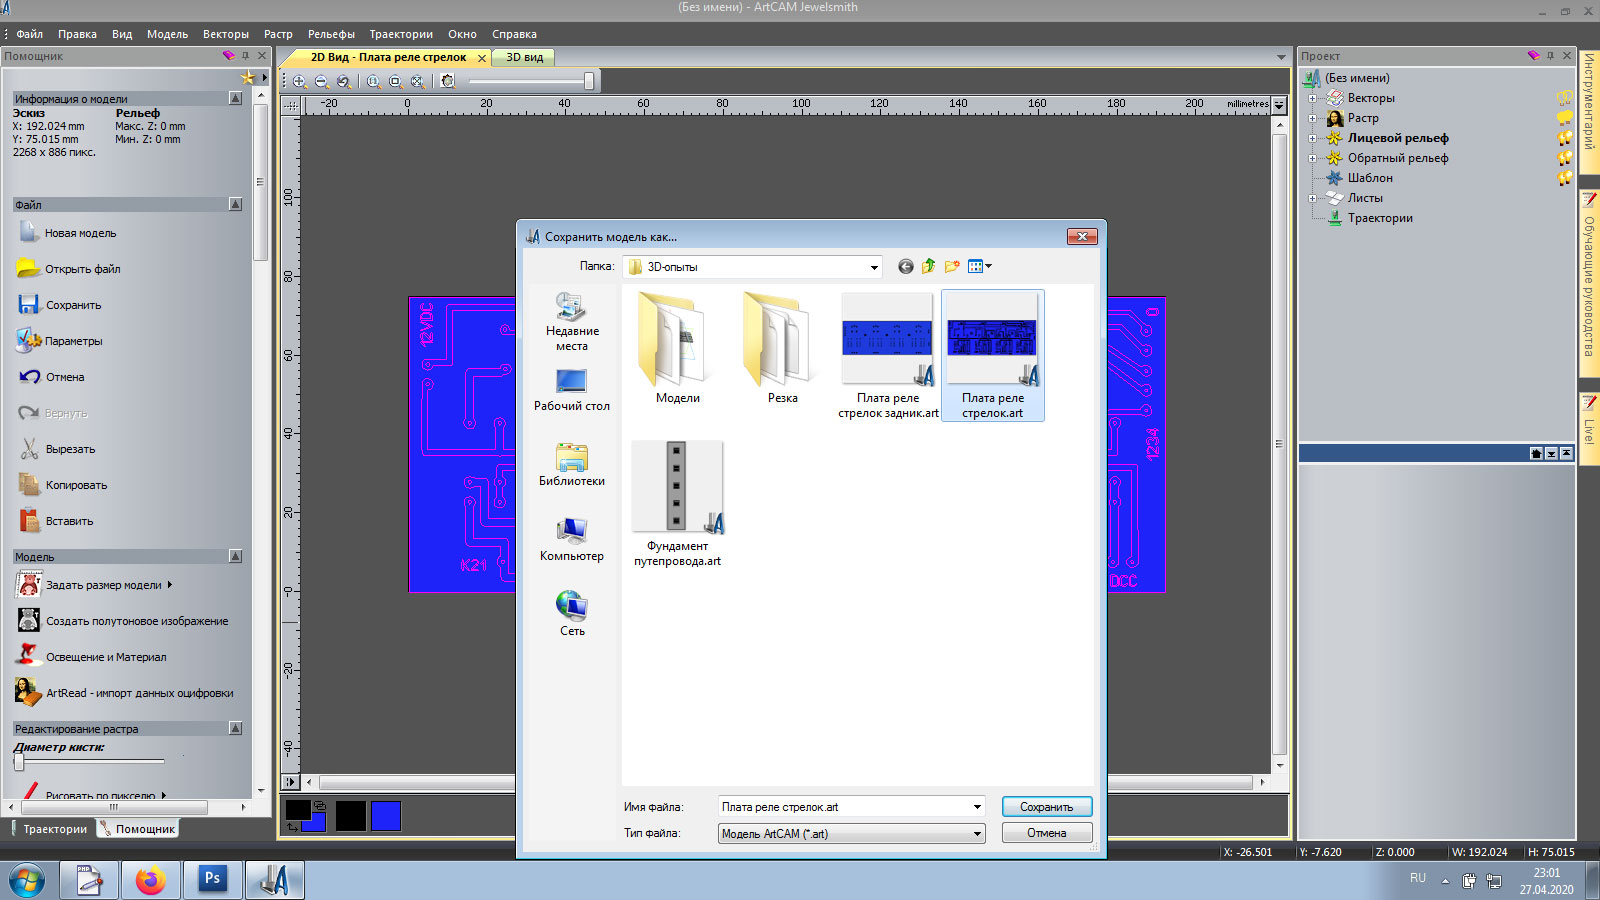The image size is (1600, 900).
Task: Toggle pin on Помощник panel
Action: [245, 56]
